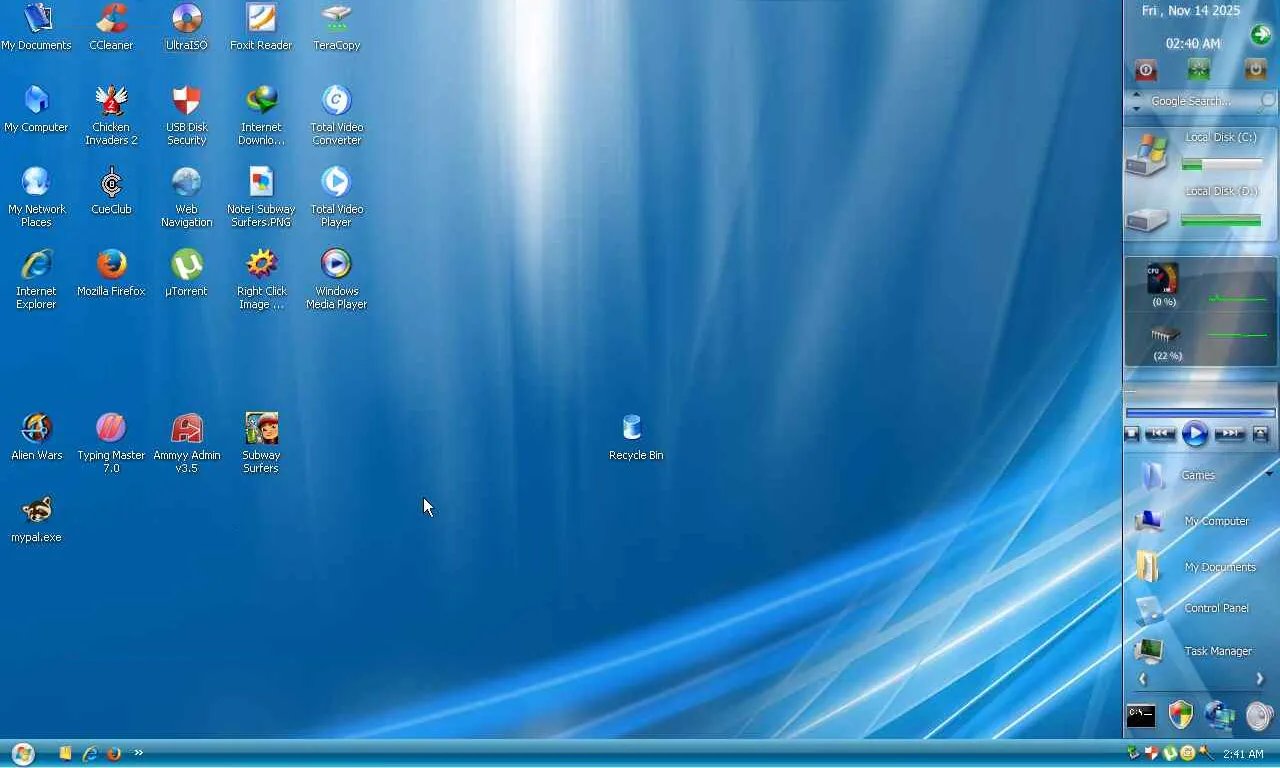Select the Alien Wars game icon
1280x768 pixels.
36,437
